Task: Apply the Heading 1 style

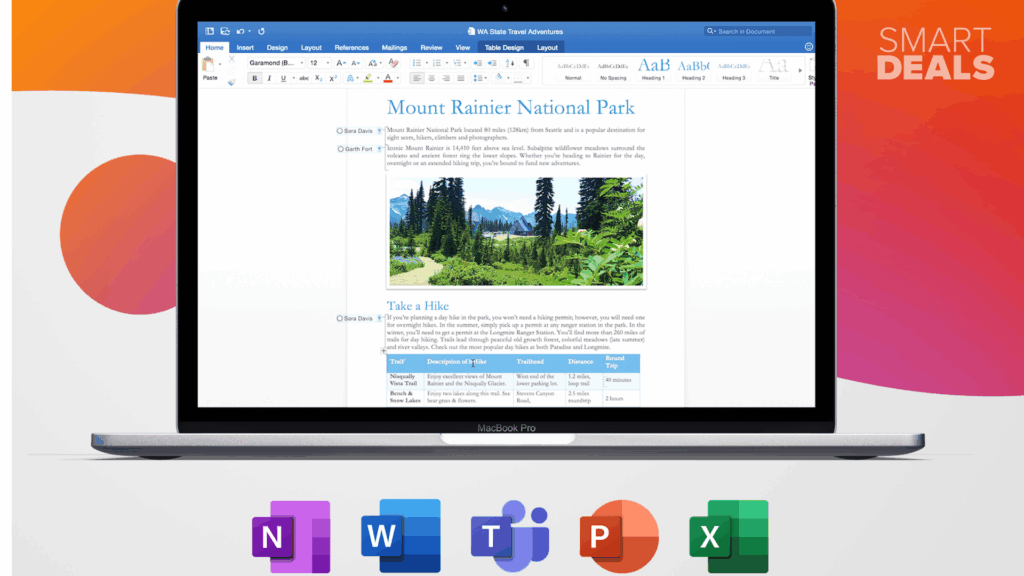Action: [x=653, y=69]
